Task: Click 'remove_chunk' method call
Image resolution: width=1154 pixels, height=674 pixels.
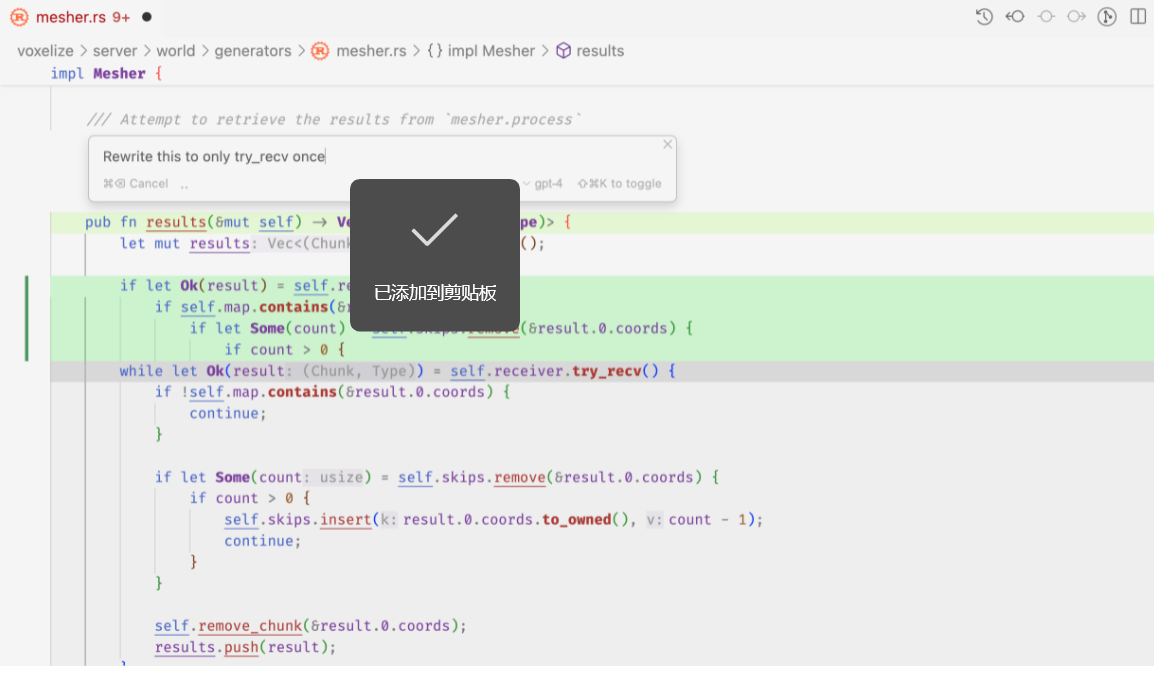Action: (x=250, y=625)
